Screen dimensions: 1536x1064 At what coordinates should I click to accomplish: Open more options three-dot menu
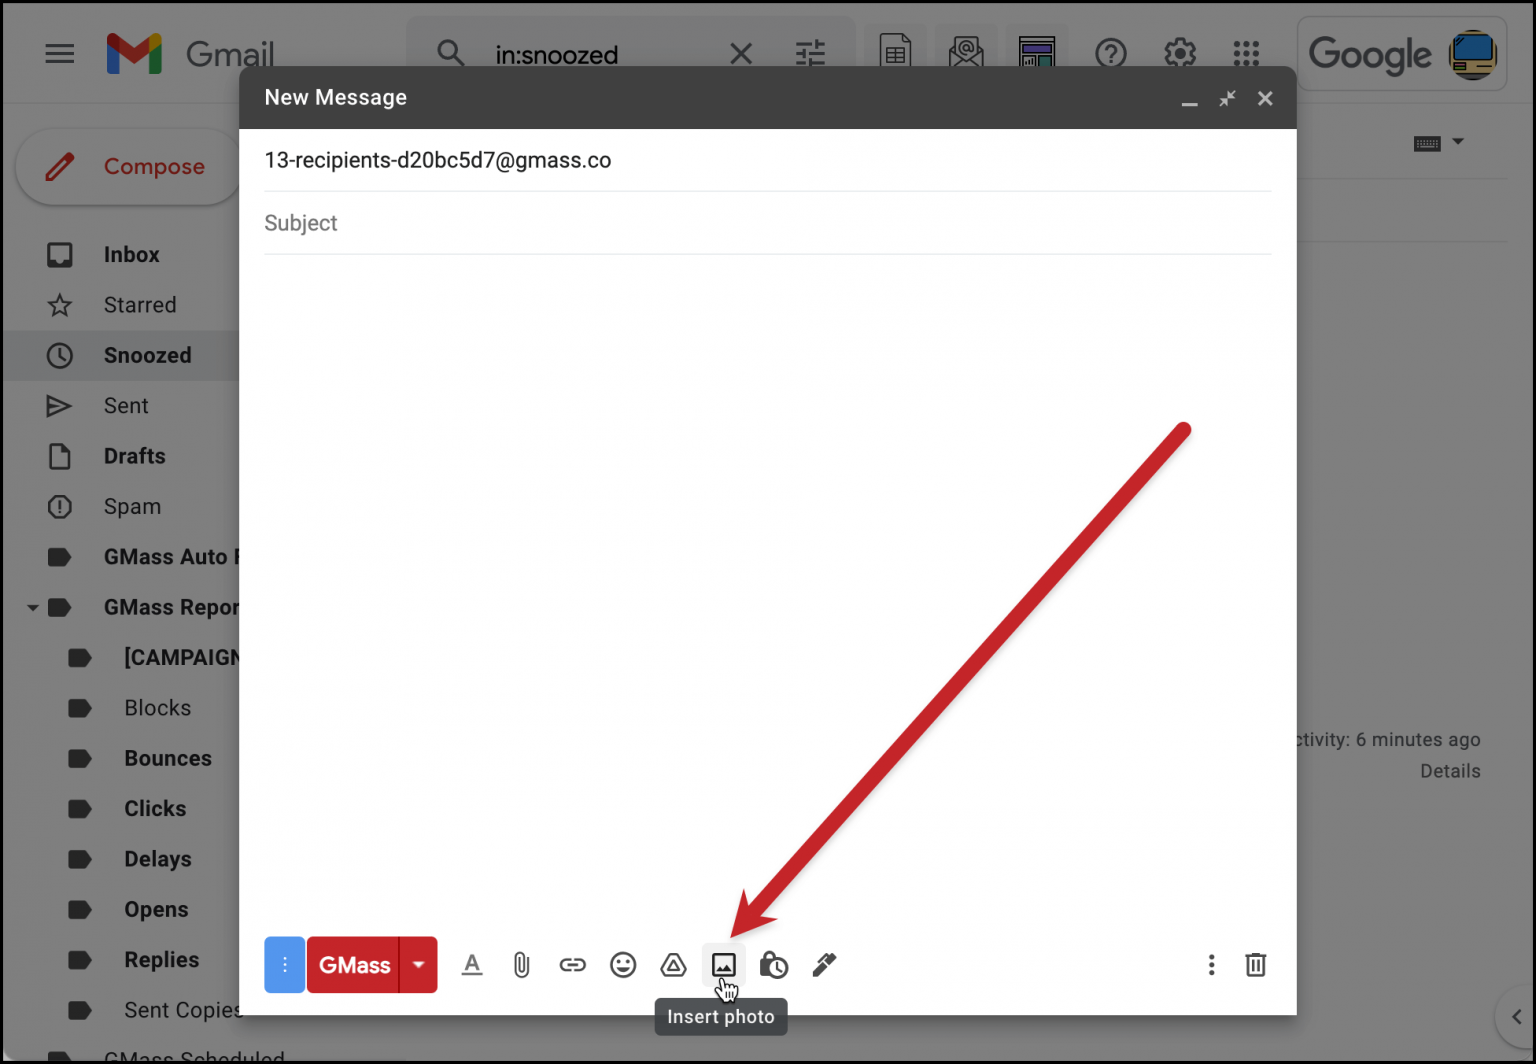(x=1211, y=965)
